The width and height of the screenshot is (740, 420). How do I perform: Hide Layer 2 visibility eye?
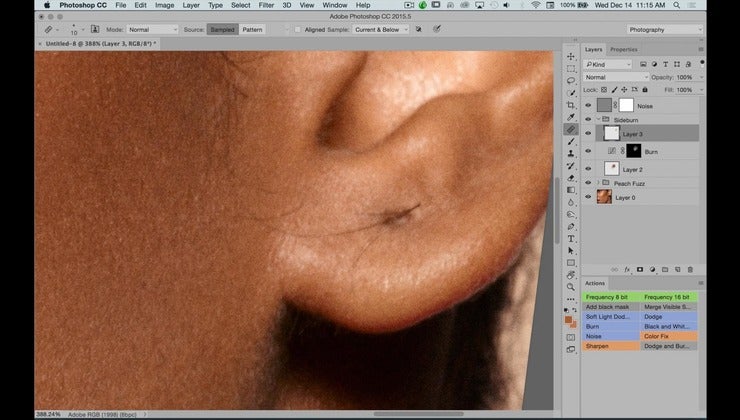click(x=588, y=169)
